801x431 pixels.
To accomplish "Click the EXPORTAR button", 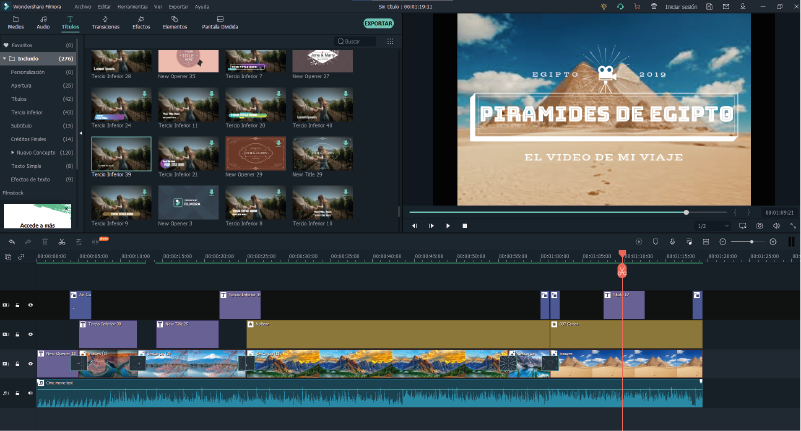I will tap(379, 23).
